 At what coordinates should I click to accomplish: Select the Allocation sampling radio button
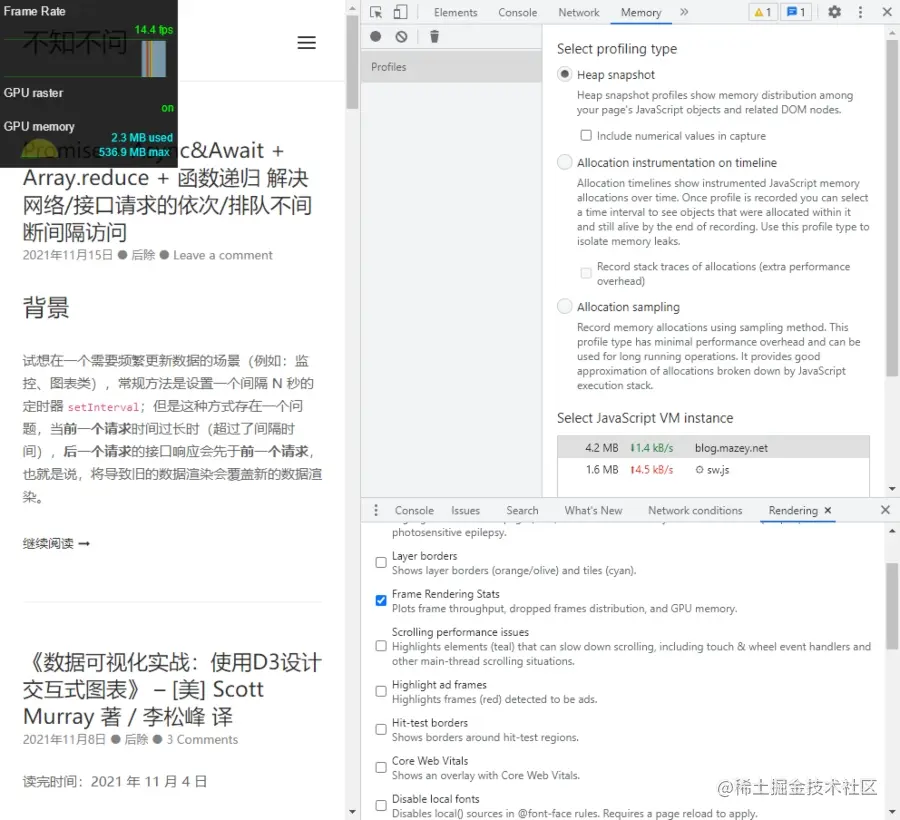coord(565,306)
